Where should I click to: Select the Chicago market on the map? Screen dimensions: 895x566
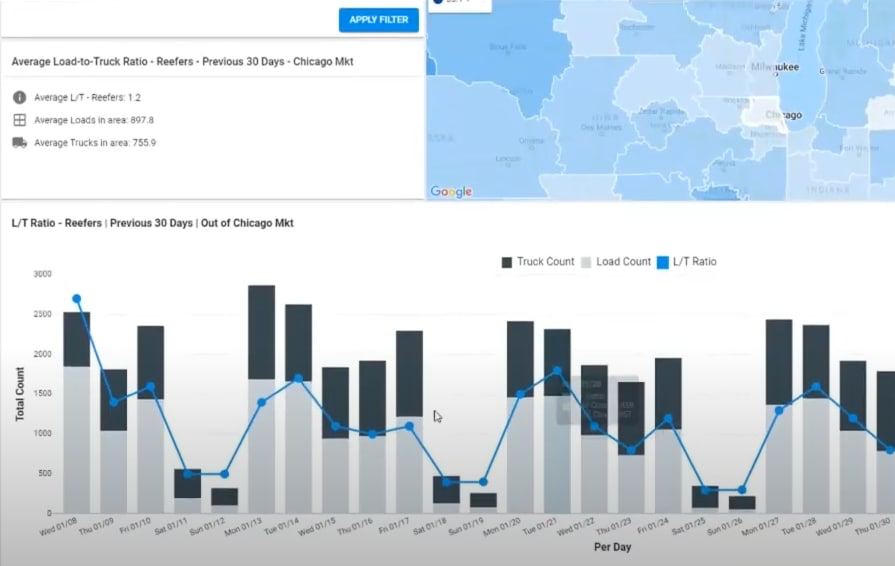click(x=782, y=115)
